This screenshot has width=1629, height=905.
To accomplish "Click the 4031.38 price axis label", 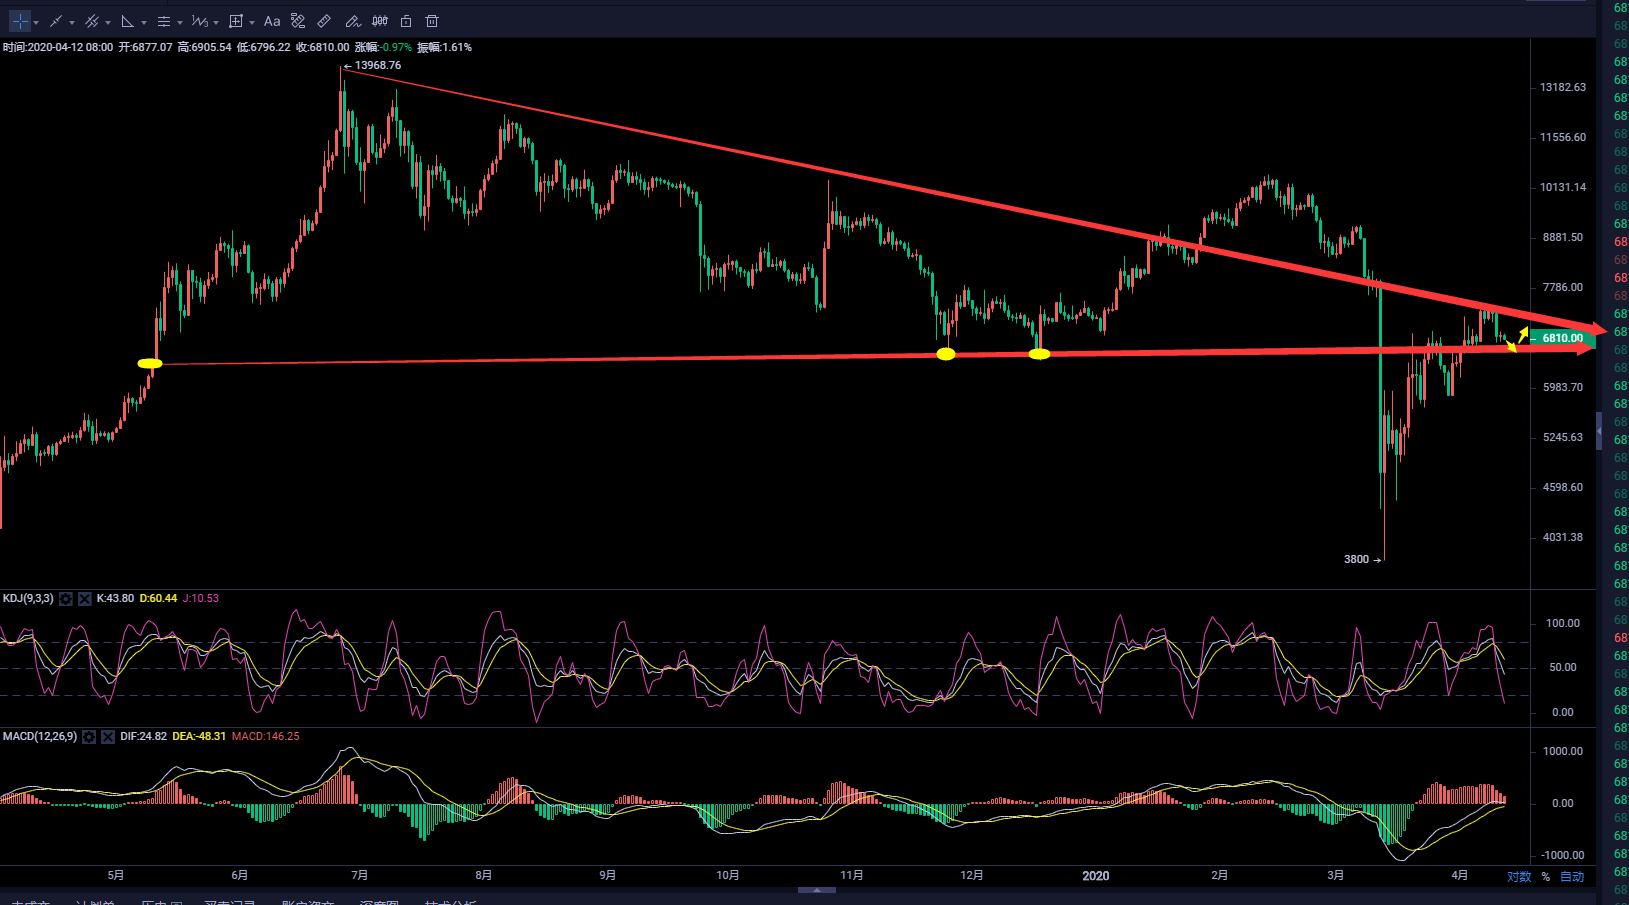I will (x=1563, y=538).
